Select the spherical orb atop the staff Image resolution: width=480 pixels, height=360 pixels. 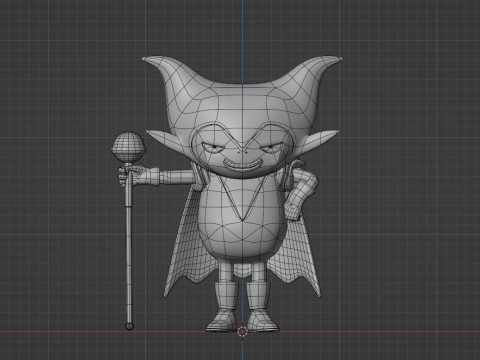click(x=128, y=147)
